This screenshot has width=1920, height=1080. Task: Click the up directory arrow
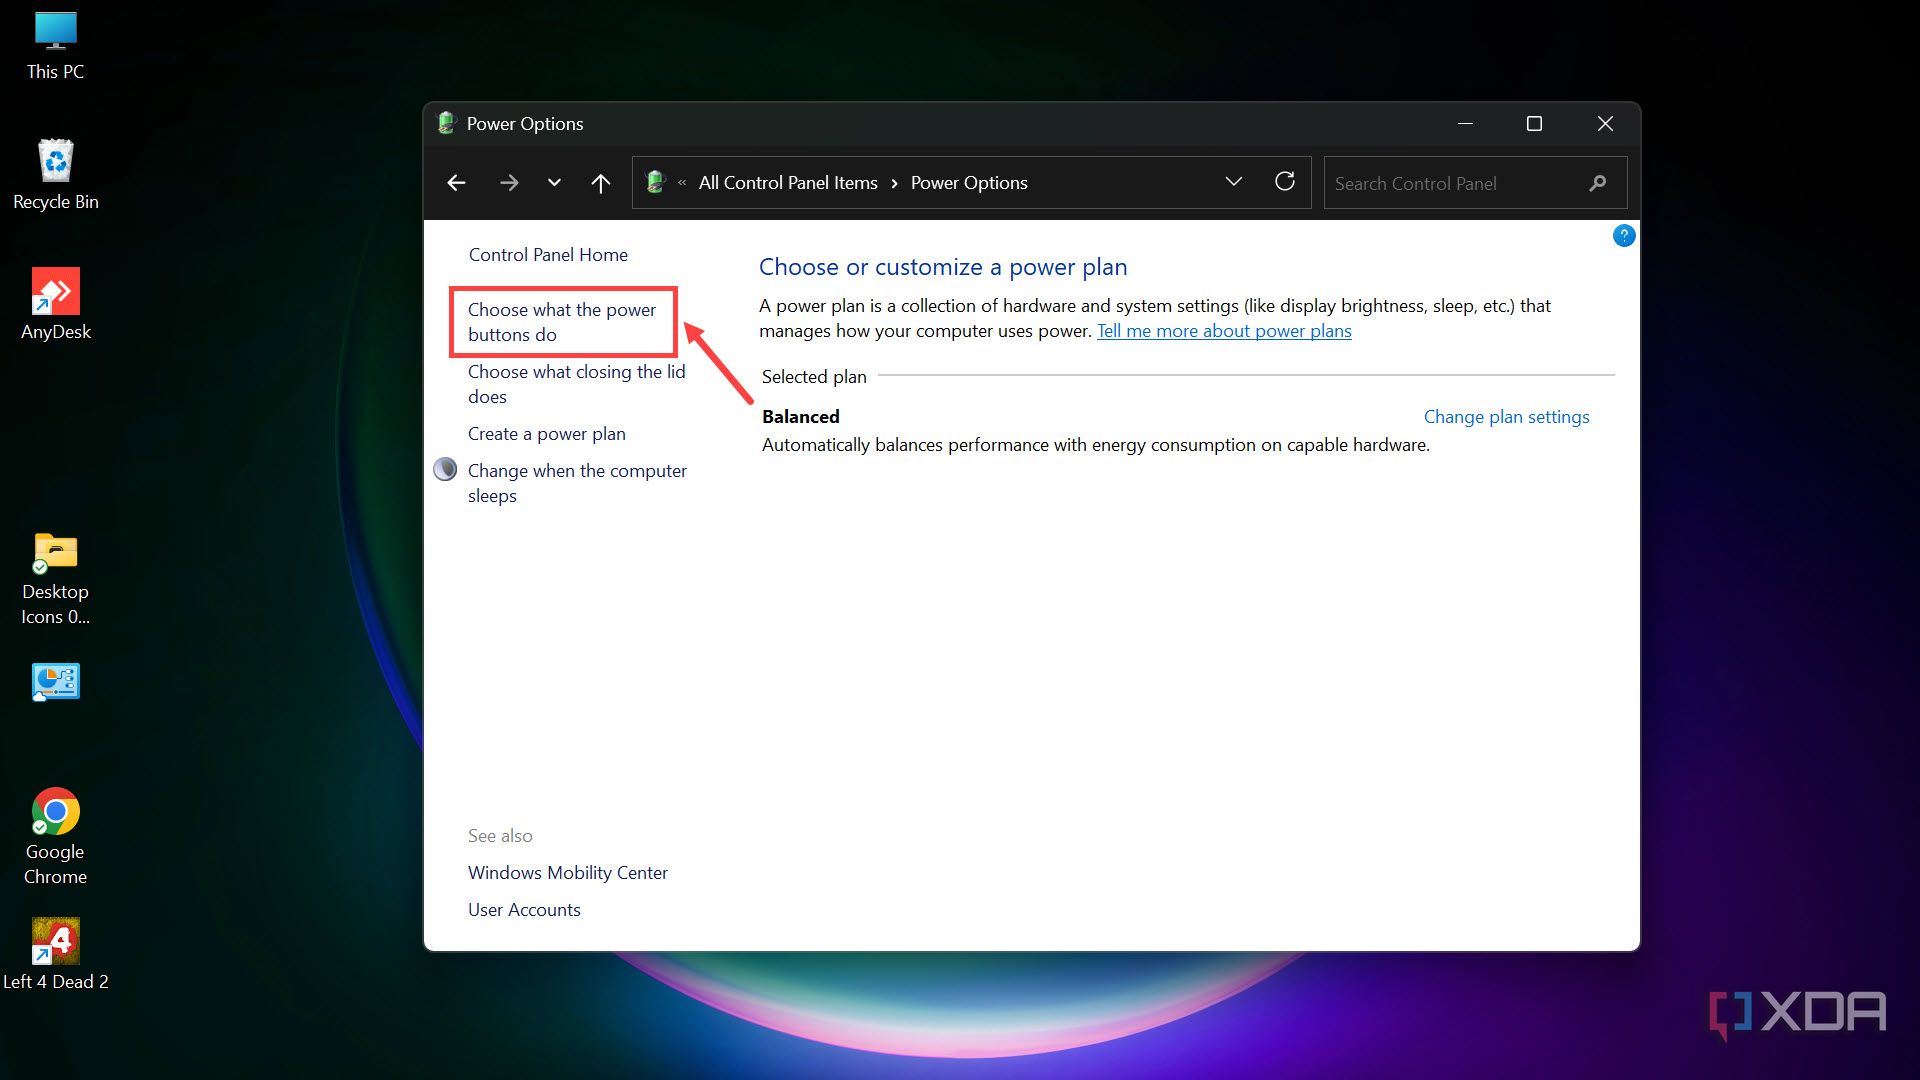pyautogui.click(x=600, y=183)
